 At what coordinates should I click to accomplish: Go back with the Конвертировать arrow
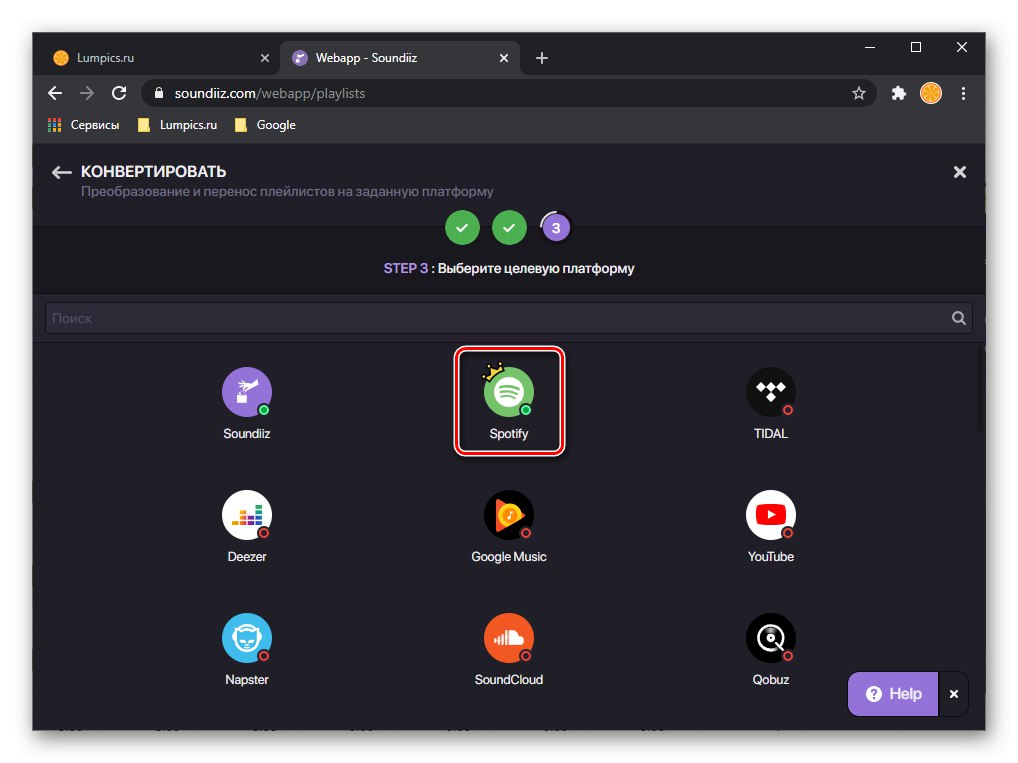point(62,172)
